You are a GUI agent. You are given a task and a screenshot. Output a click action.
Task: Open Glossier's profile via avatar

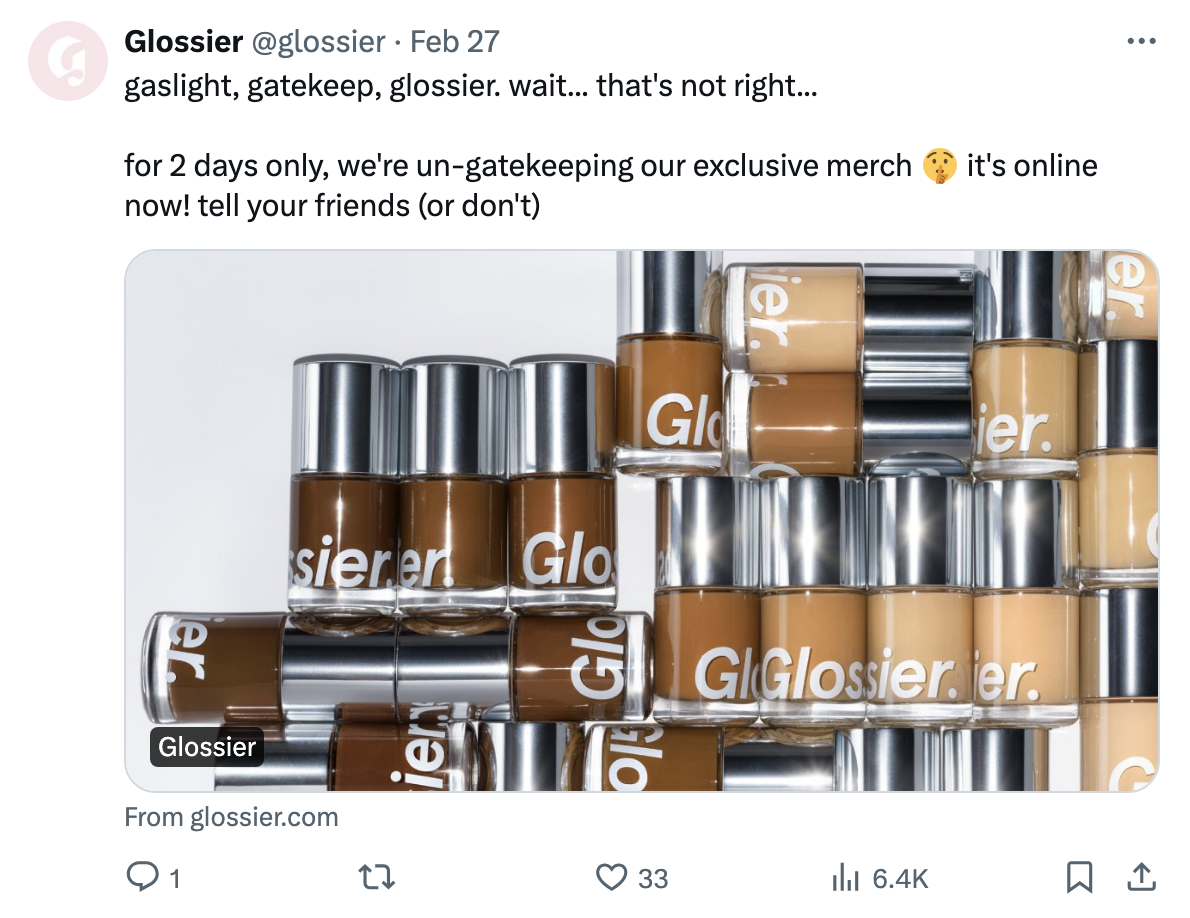67,60
